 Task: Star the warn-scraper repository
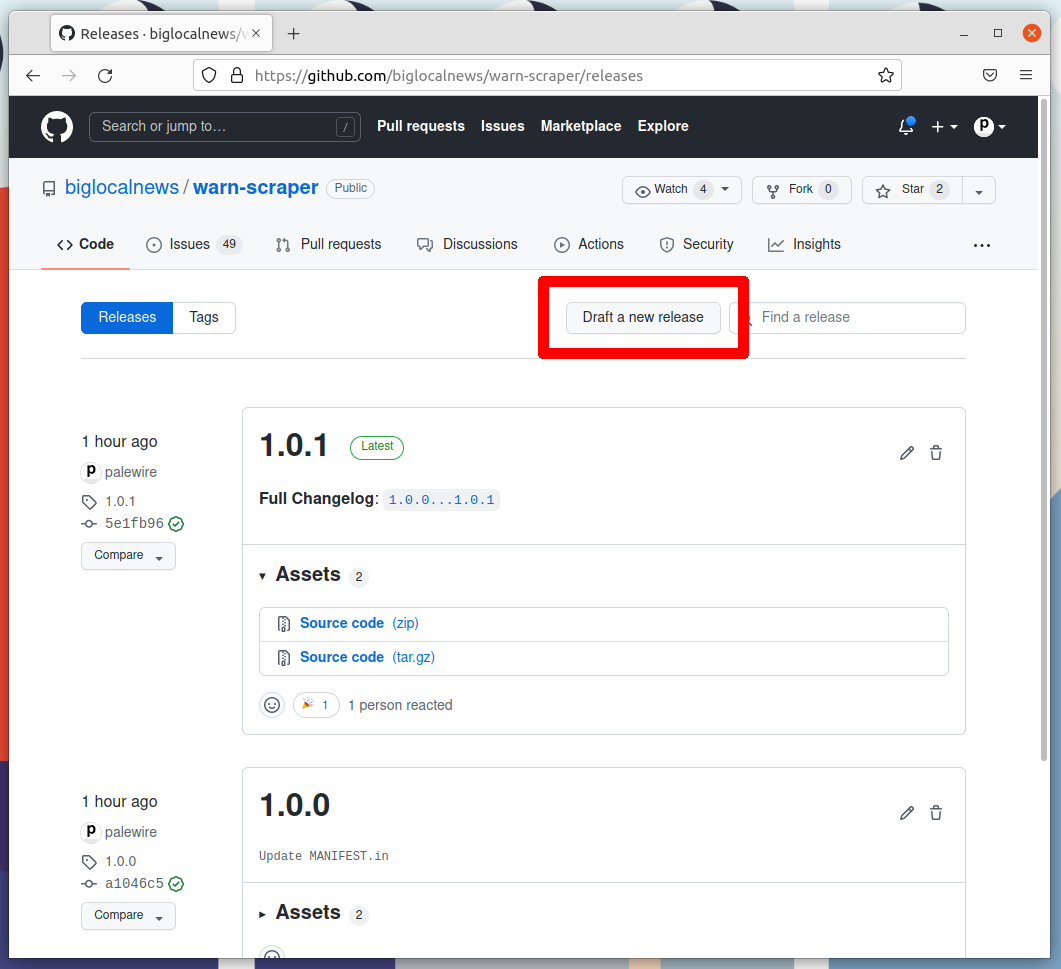912,189
